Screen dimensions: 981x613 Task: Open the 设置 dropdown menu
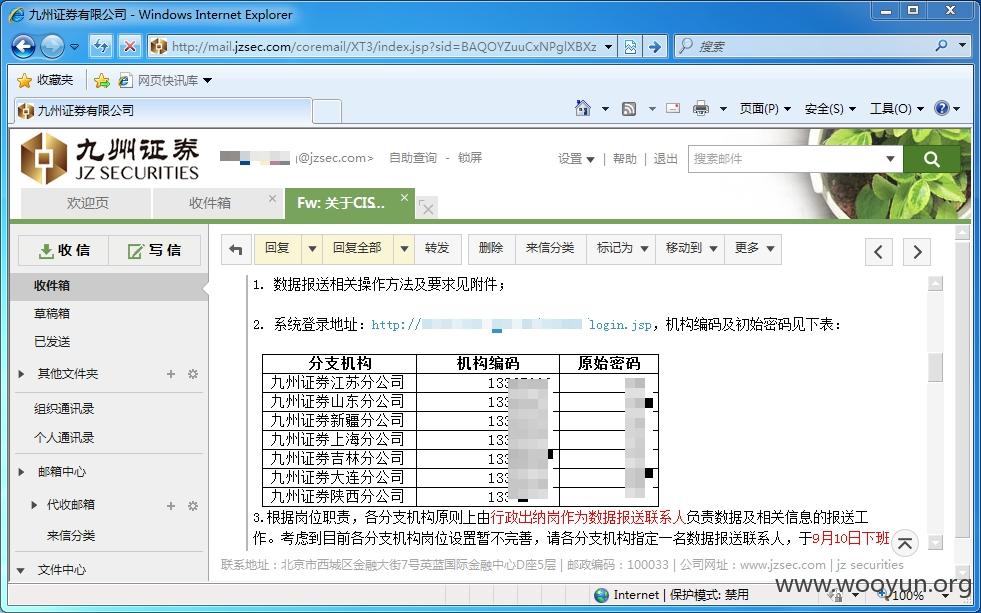(x=576, y=159)
